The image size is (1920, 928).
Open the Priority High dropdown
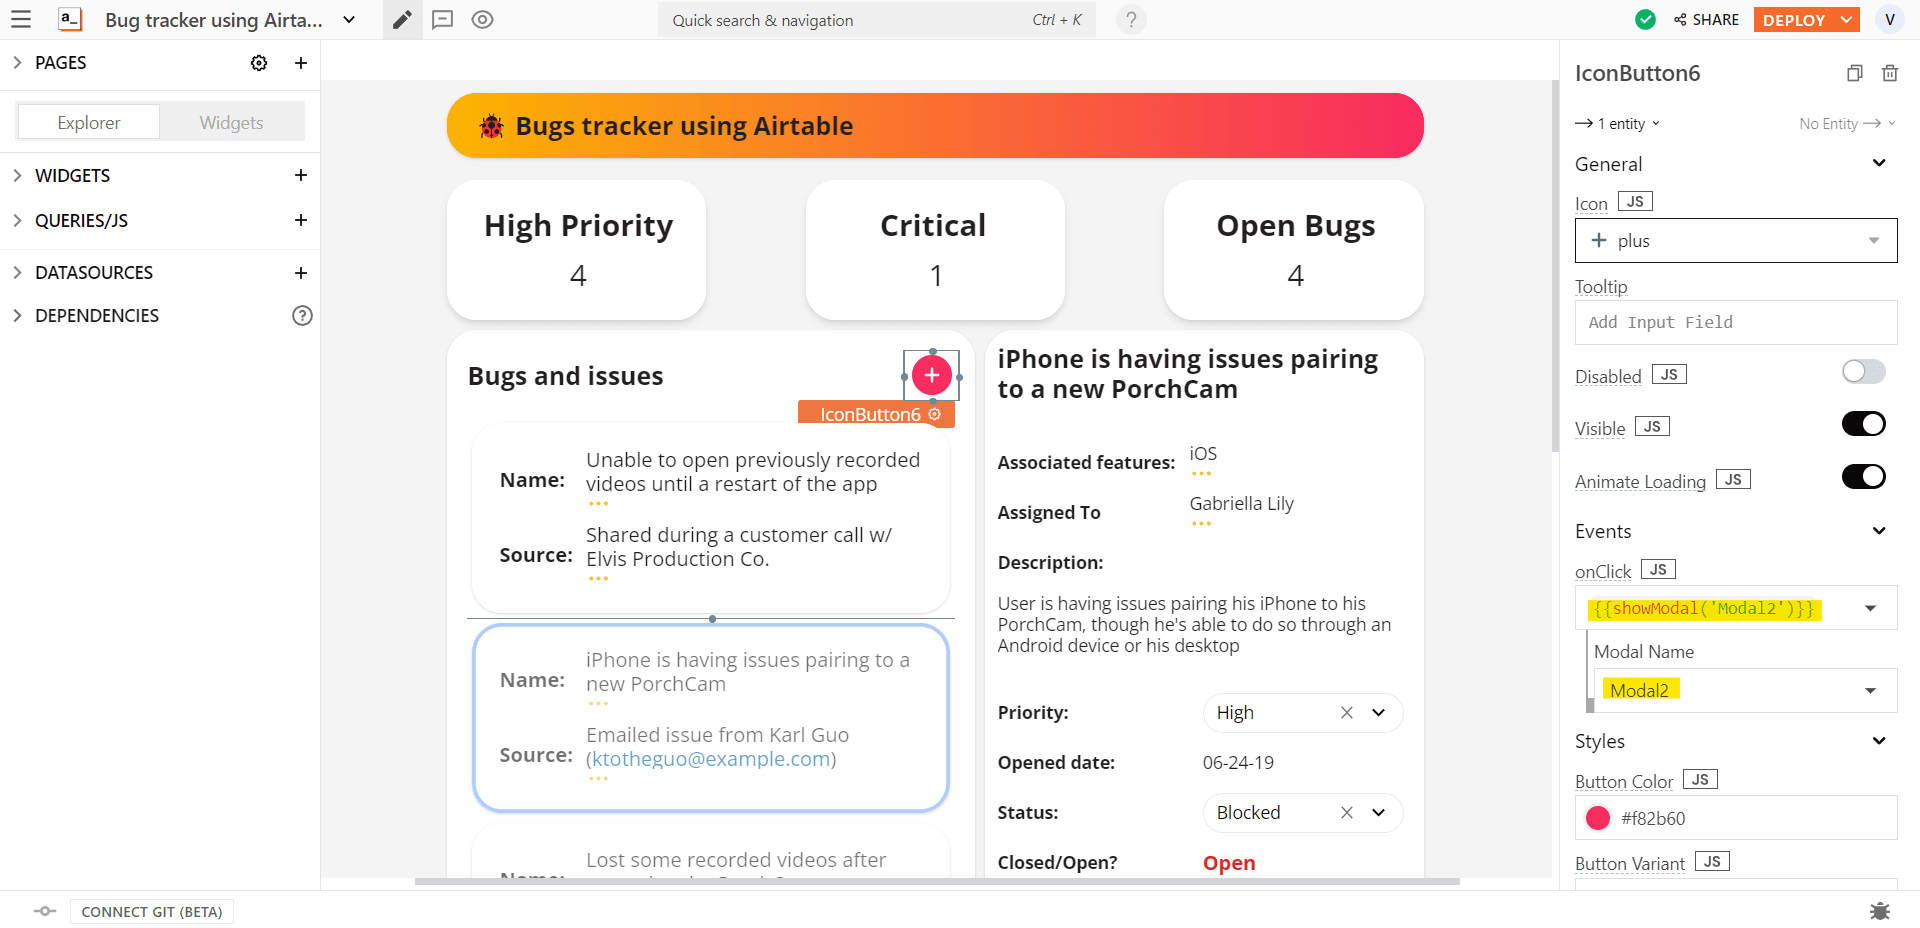[x=1378, y=713]
